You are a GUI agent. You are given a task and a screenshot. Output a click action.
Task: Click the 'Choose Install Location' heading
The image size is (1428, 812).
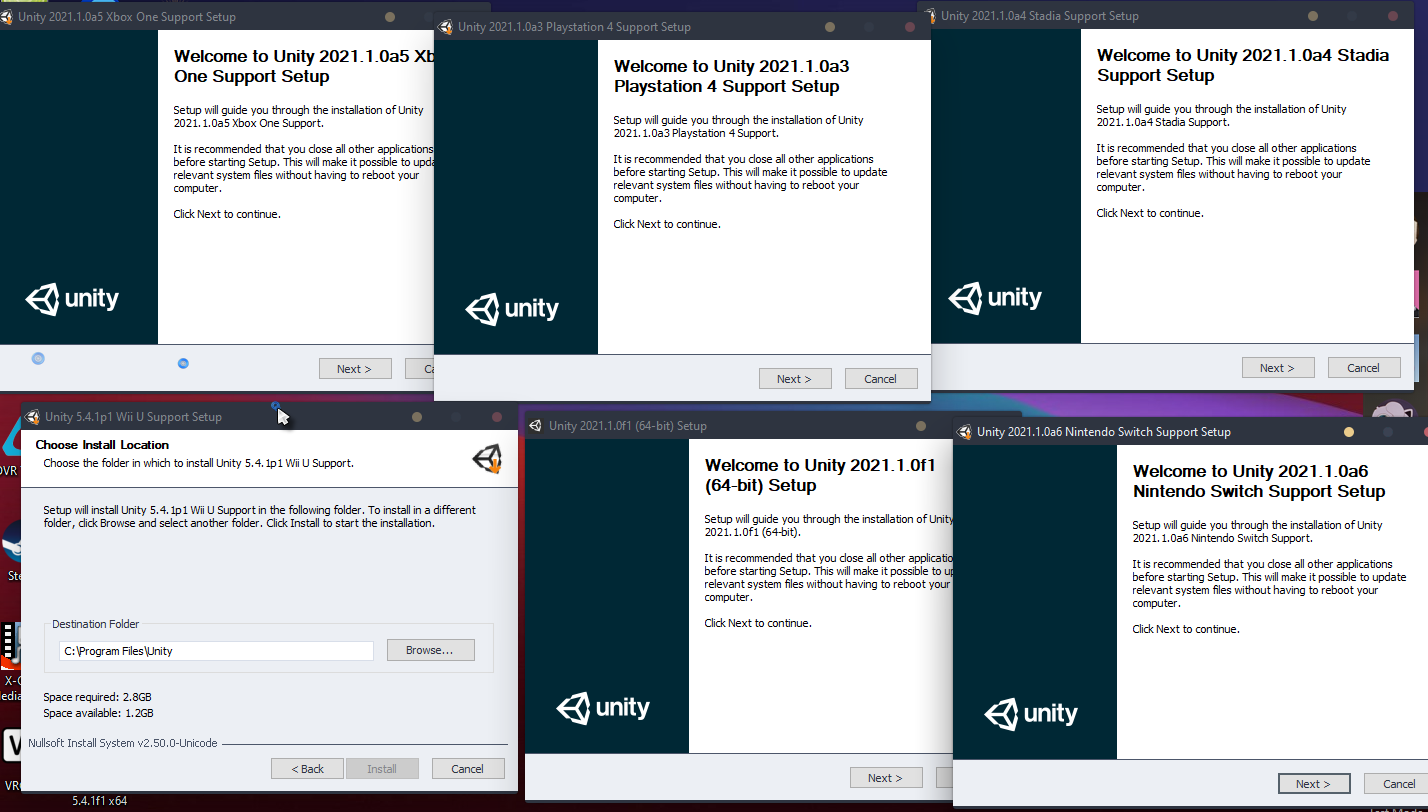coord(103,445)
